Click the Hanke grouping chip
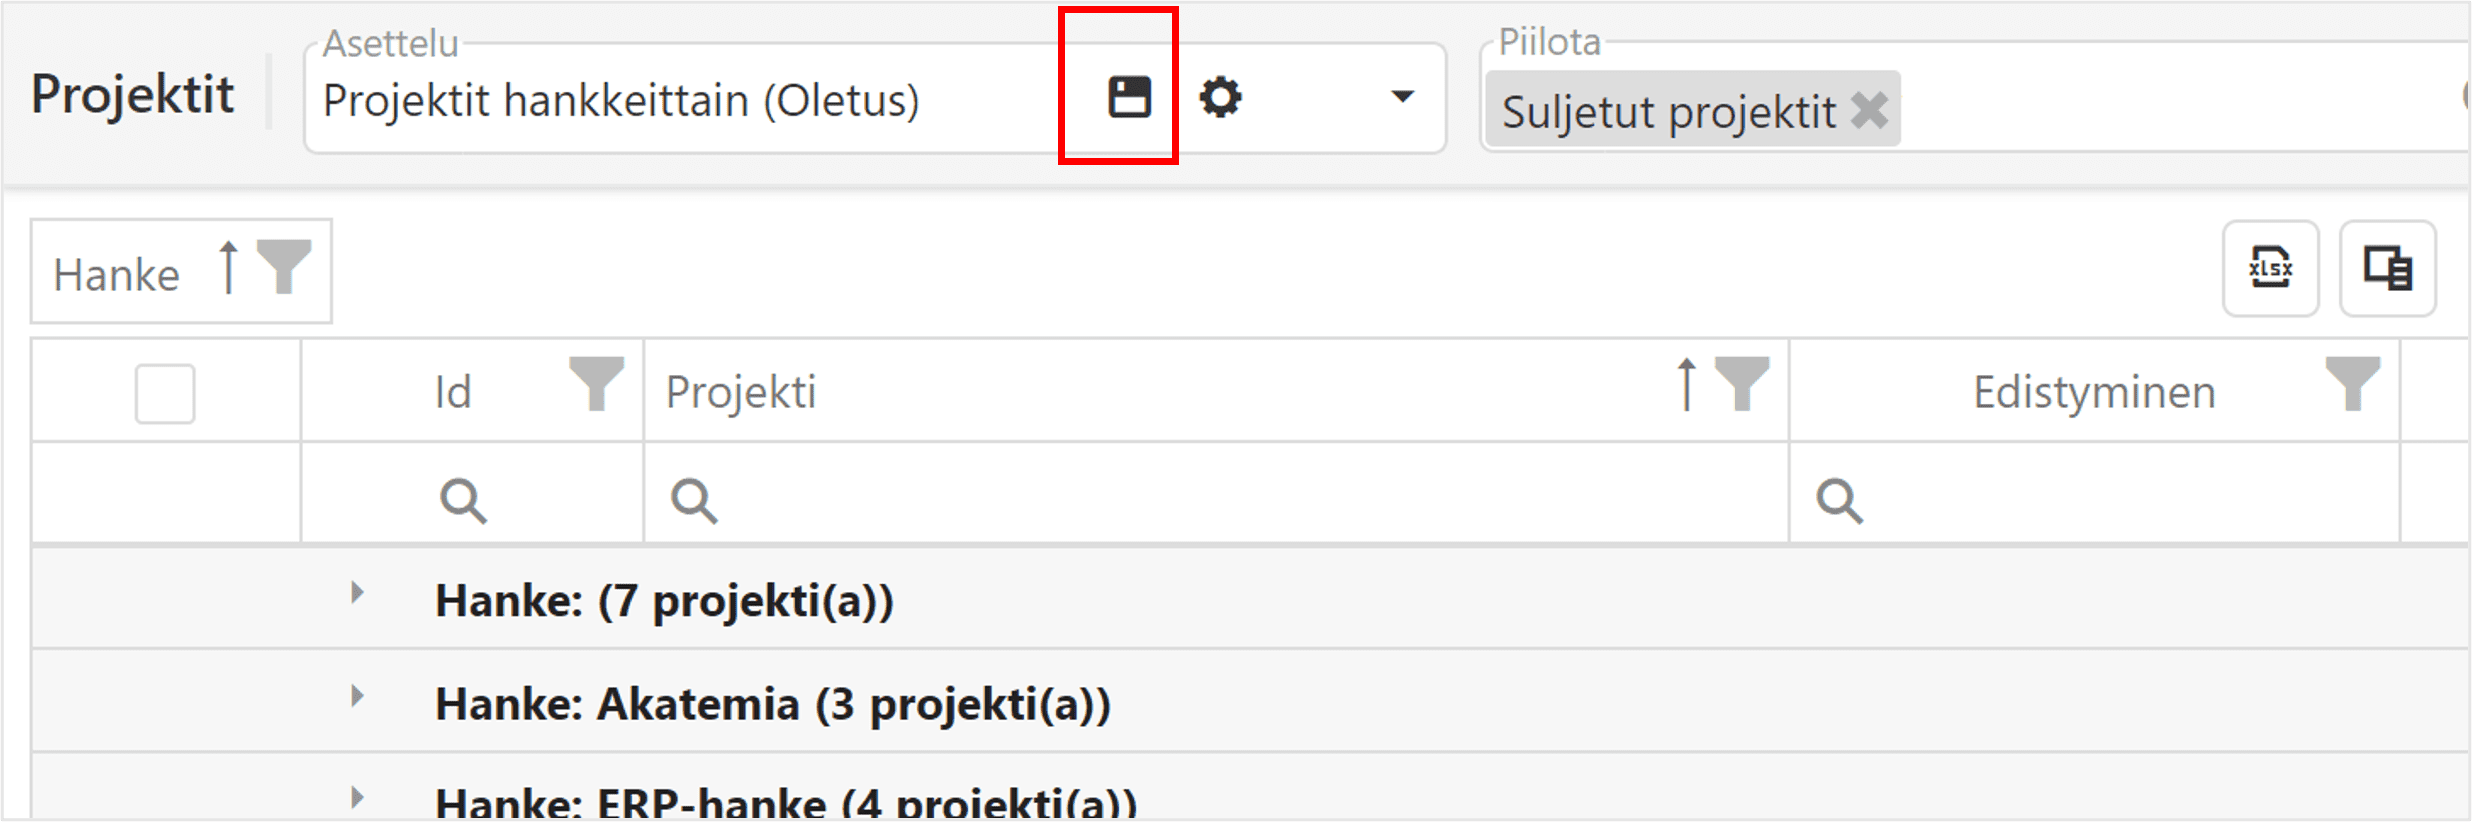The image size is (2472, 822). click(x=117, y=274)
